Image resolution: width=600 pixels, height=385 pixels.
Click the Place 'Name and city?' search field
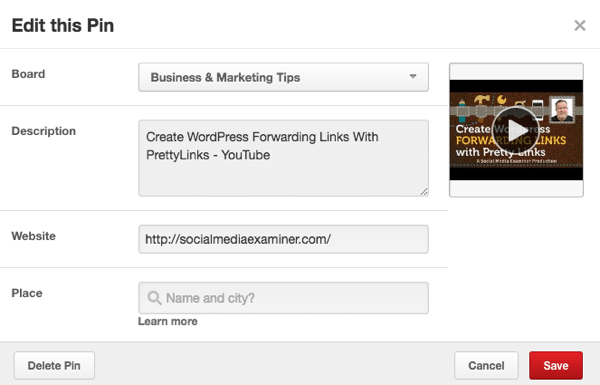[284, 298]
